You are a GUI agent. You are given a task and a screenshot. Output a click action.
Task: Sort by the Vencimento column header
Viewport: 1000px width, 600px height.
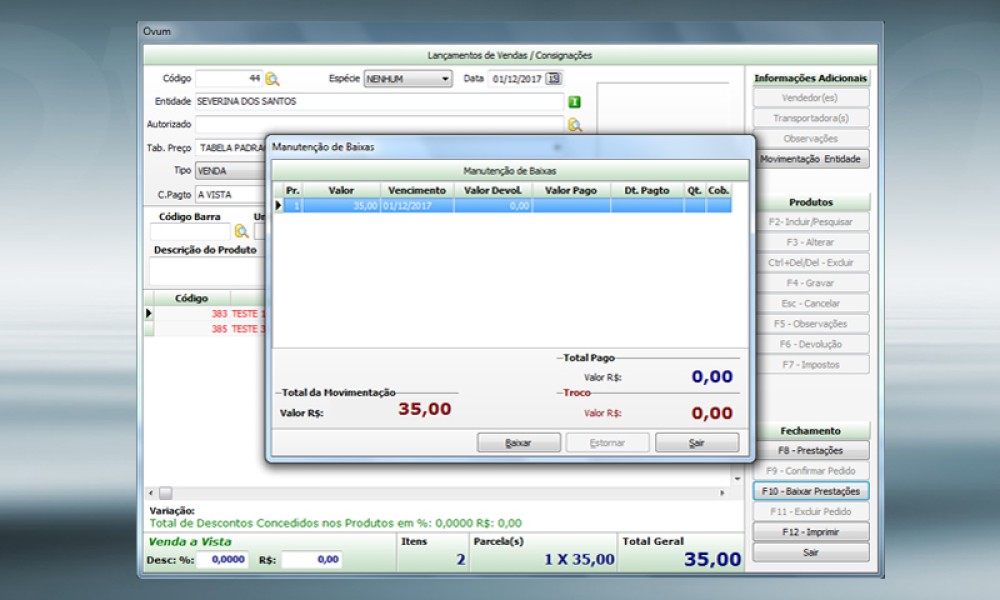coord(417,190)
